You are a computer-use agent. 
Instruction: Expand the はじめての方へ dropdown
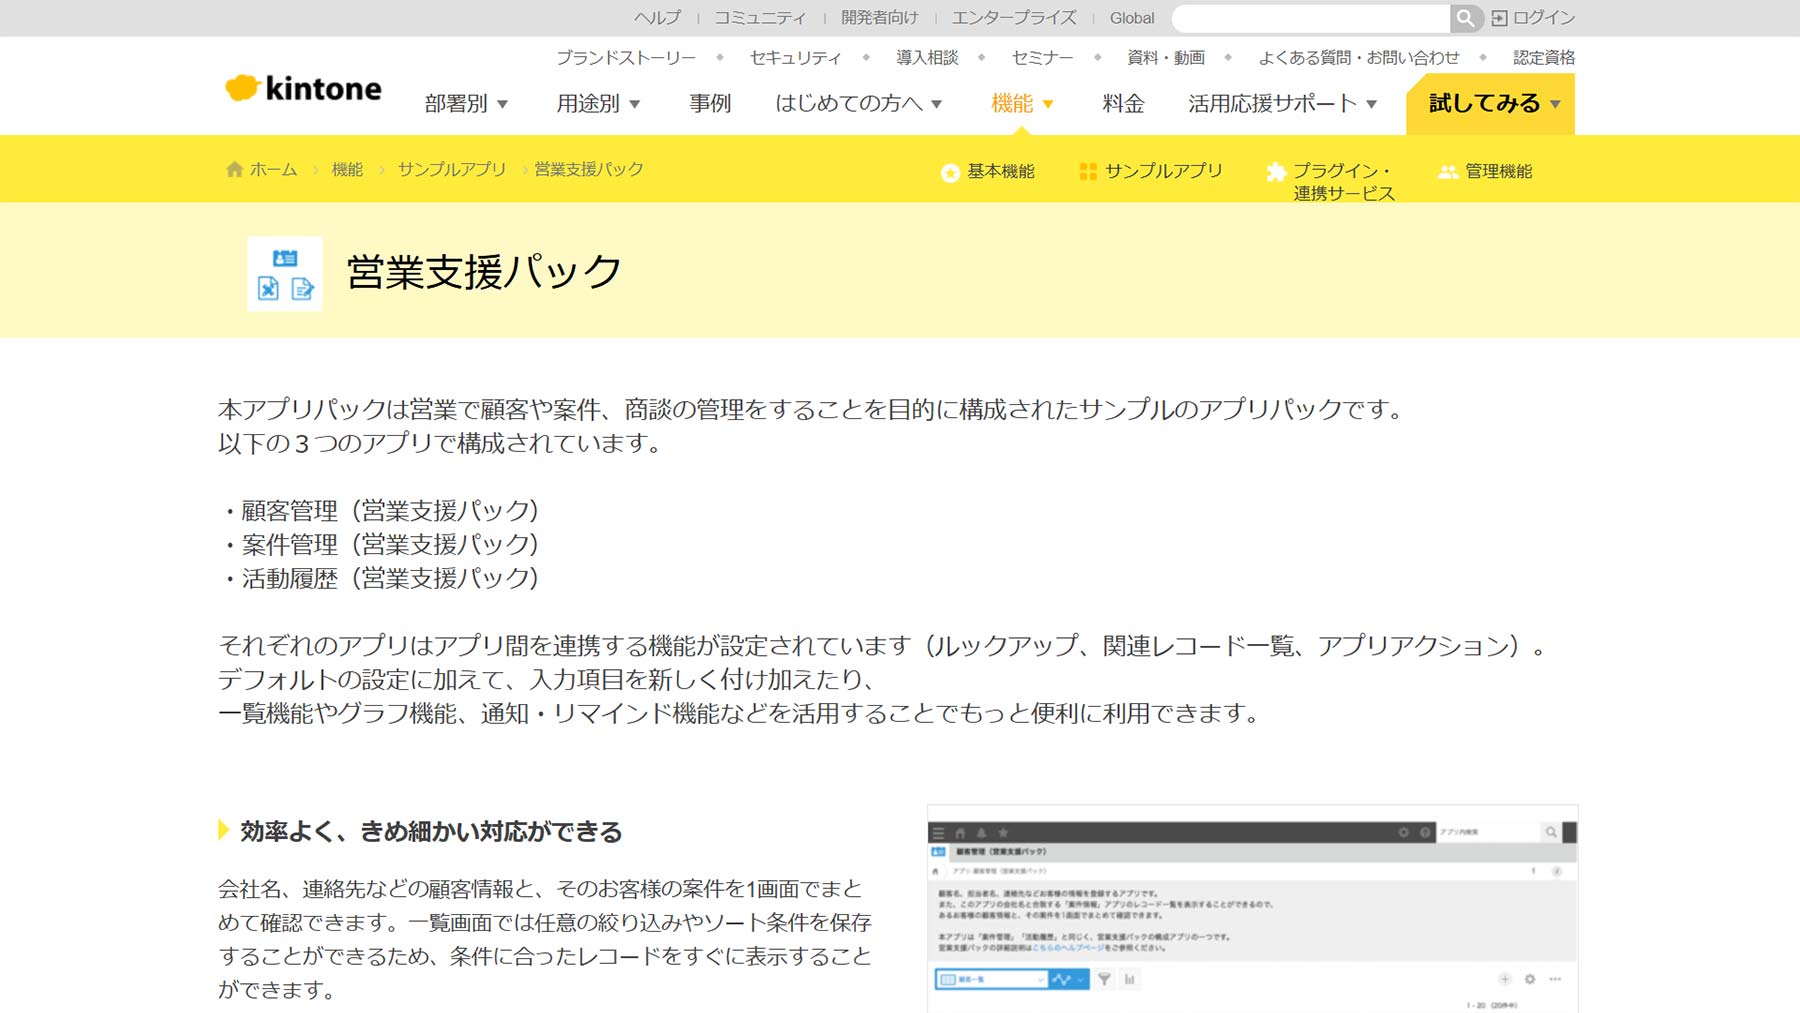pos(859,104)
